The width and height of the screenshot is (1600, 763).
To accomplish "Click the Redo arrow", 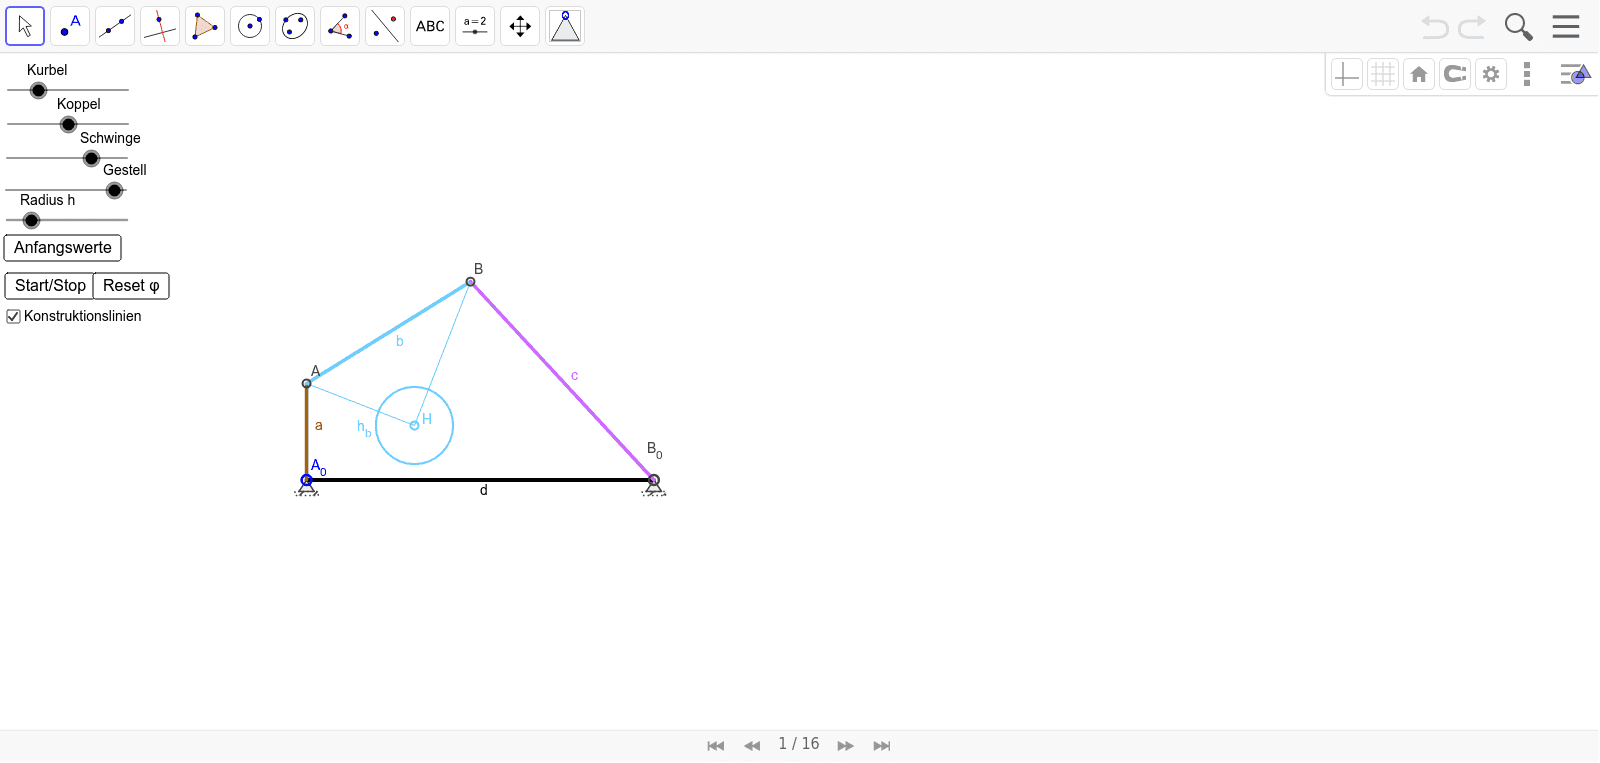I will pyautogui.click(x=1472, y=27).
